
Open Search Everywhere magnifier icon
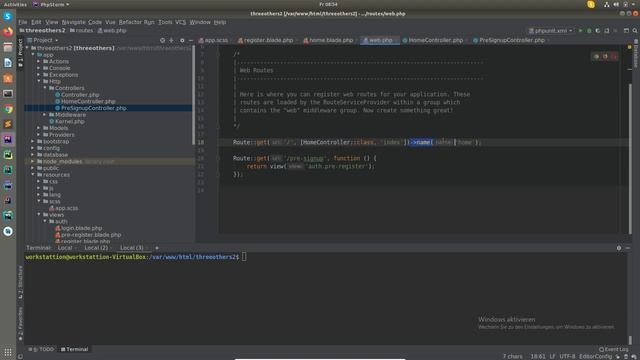[635, 31]
